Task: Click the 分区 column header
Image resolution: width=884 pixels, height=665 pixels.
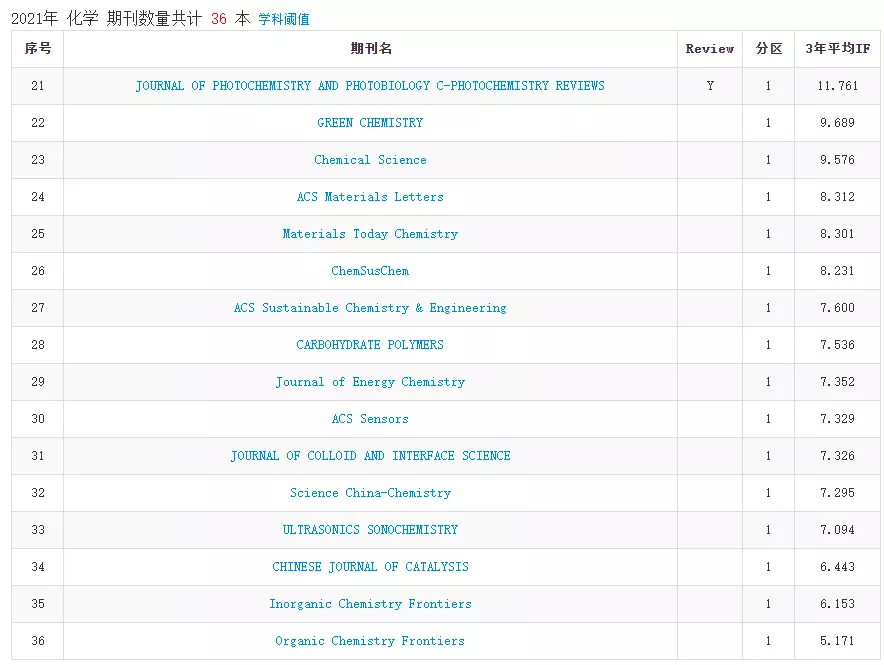Action: click(768, 49)
